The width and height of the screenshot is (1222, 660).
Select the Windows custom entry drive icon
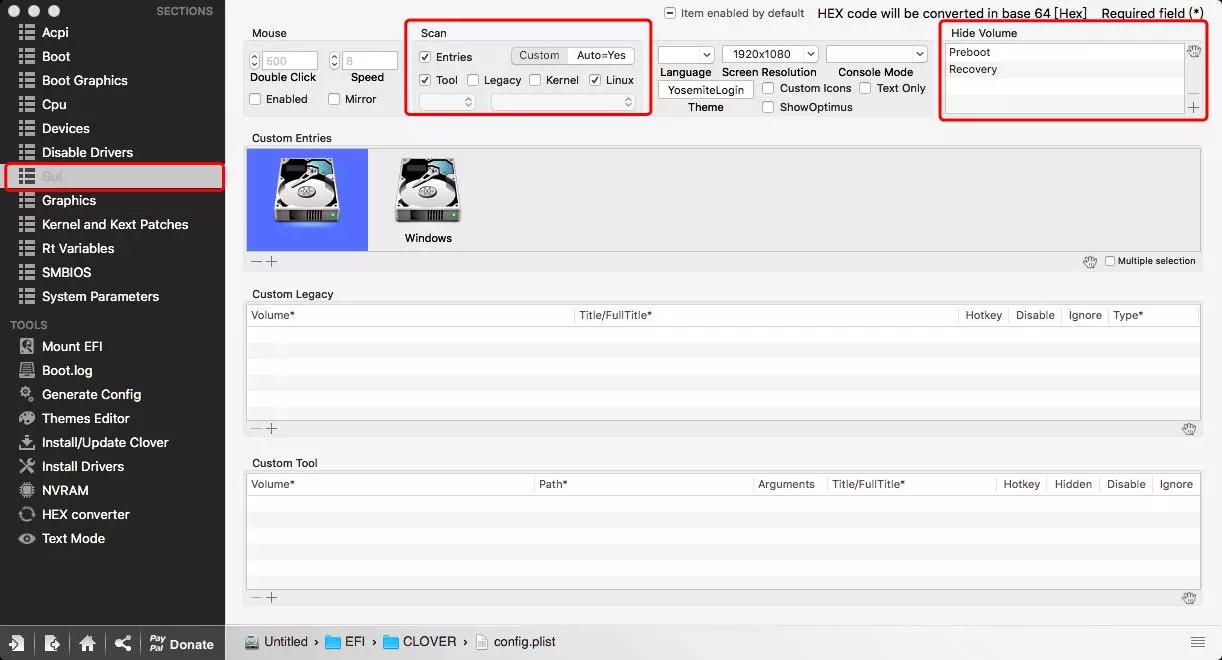[428, 192]
